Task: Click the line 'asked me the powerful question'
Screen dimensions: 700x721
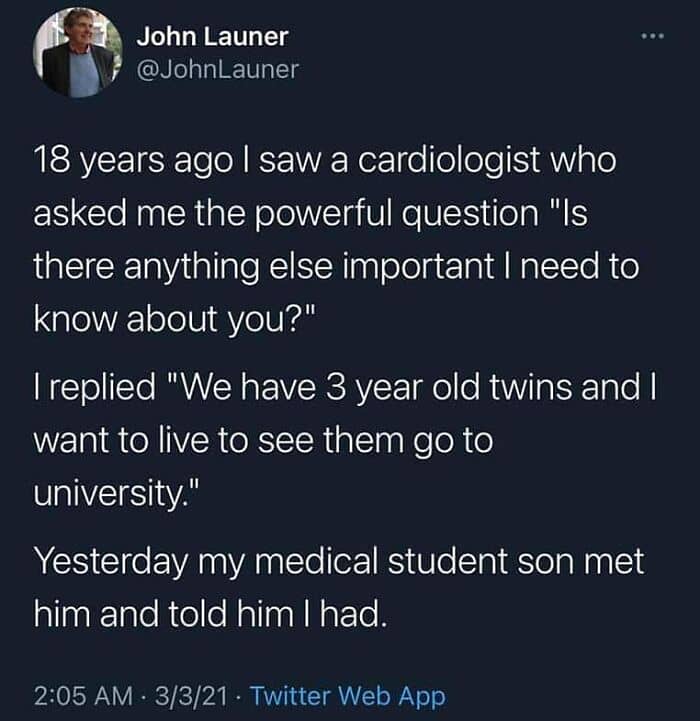Action: (x=310, y=214)
